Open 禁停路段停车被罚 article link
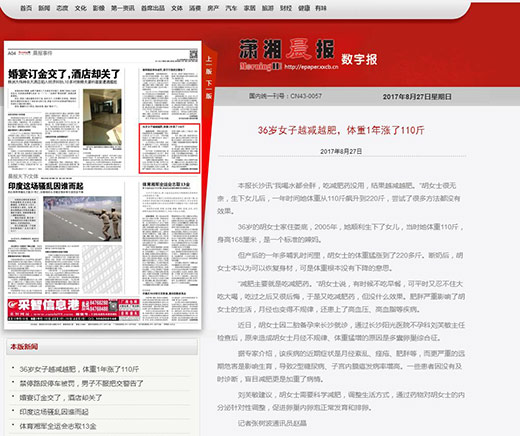520x436 pixels. click(81, 383)
